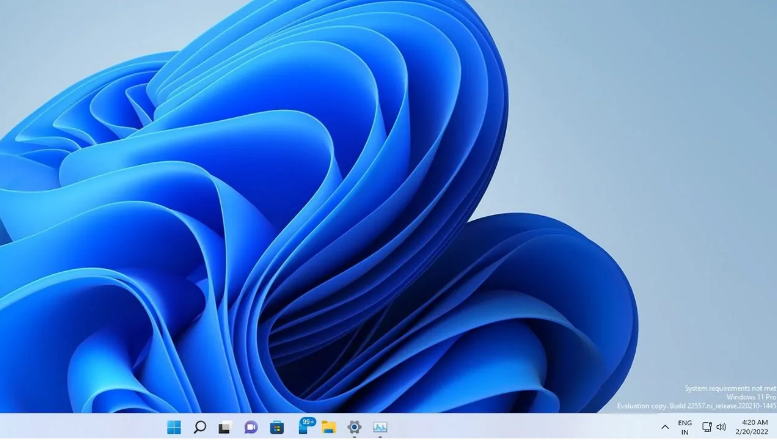Click Show Desktop at taskbar's far right edge

tap(775, 427)
